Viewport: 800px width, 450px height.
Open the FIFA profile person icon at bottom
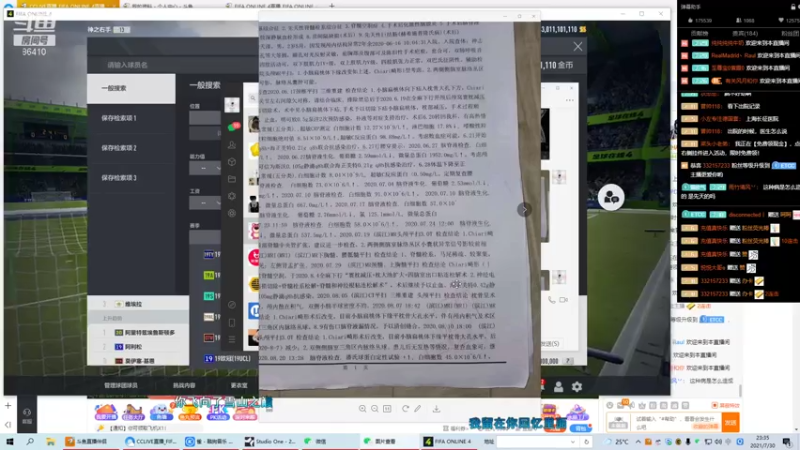(559, 387)
